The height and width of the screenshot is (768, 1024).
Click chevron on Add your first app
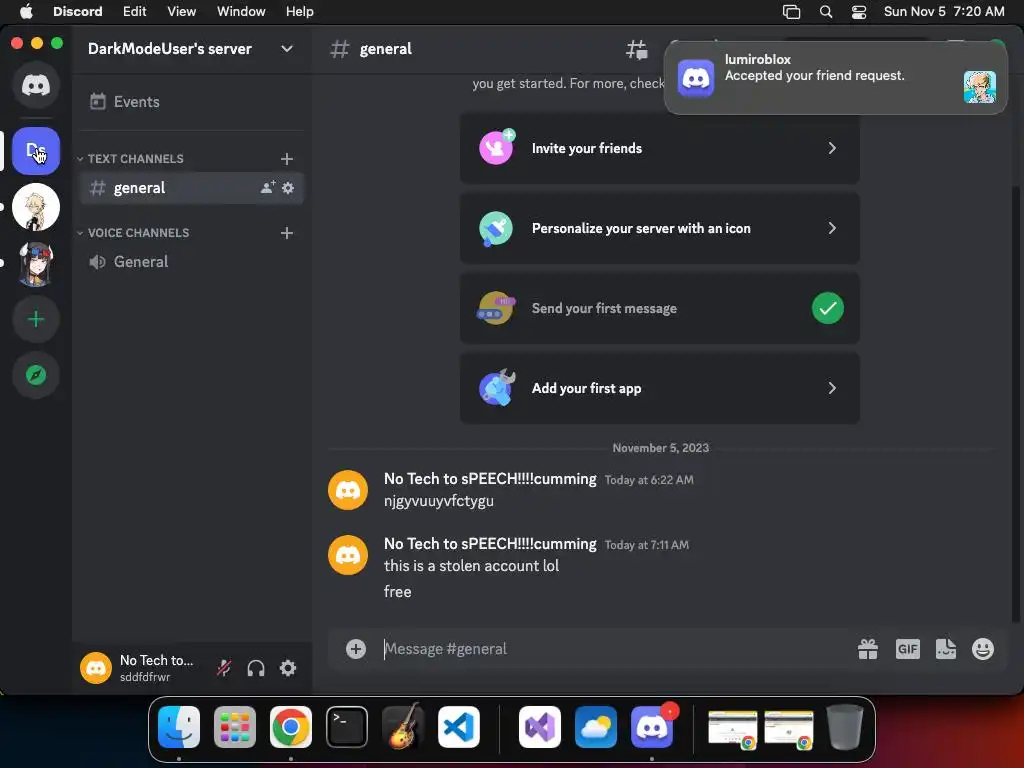(x=832, y=389)
